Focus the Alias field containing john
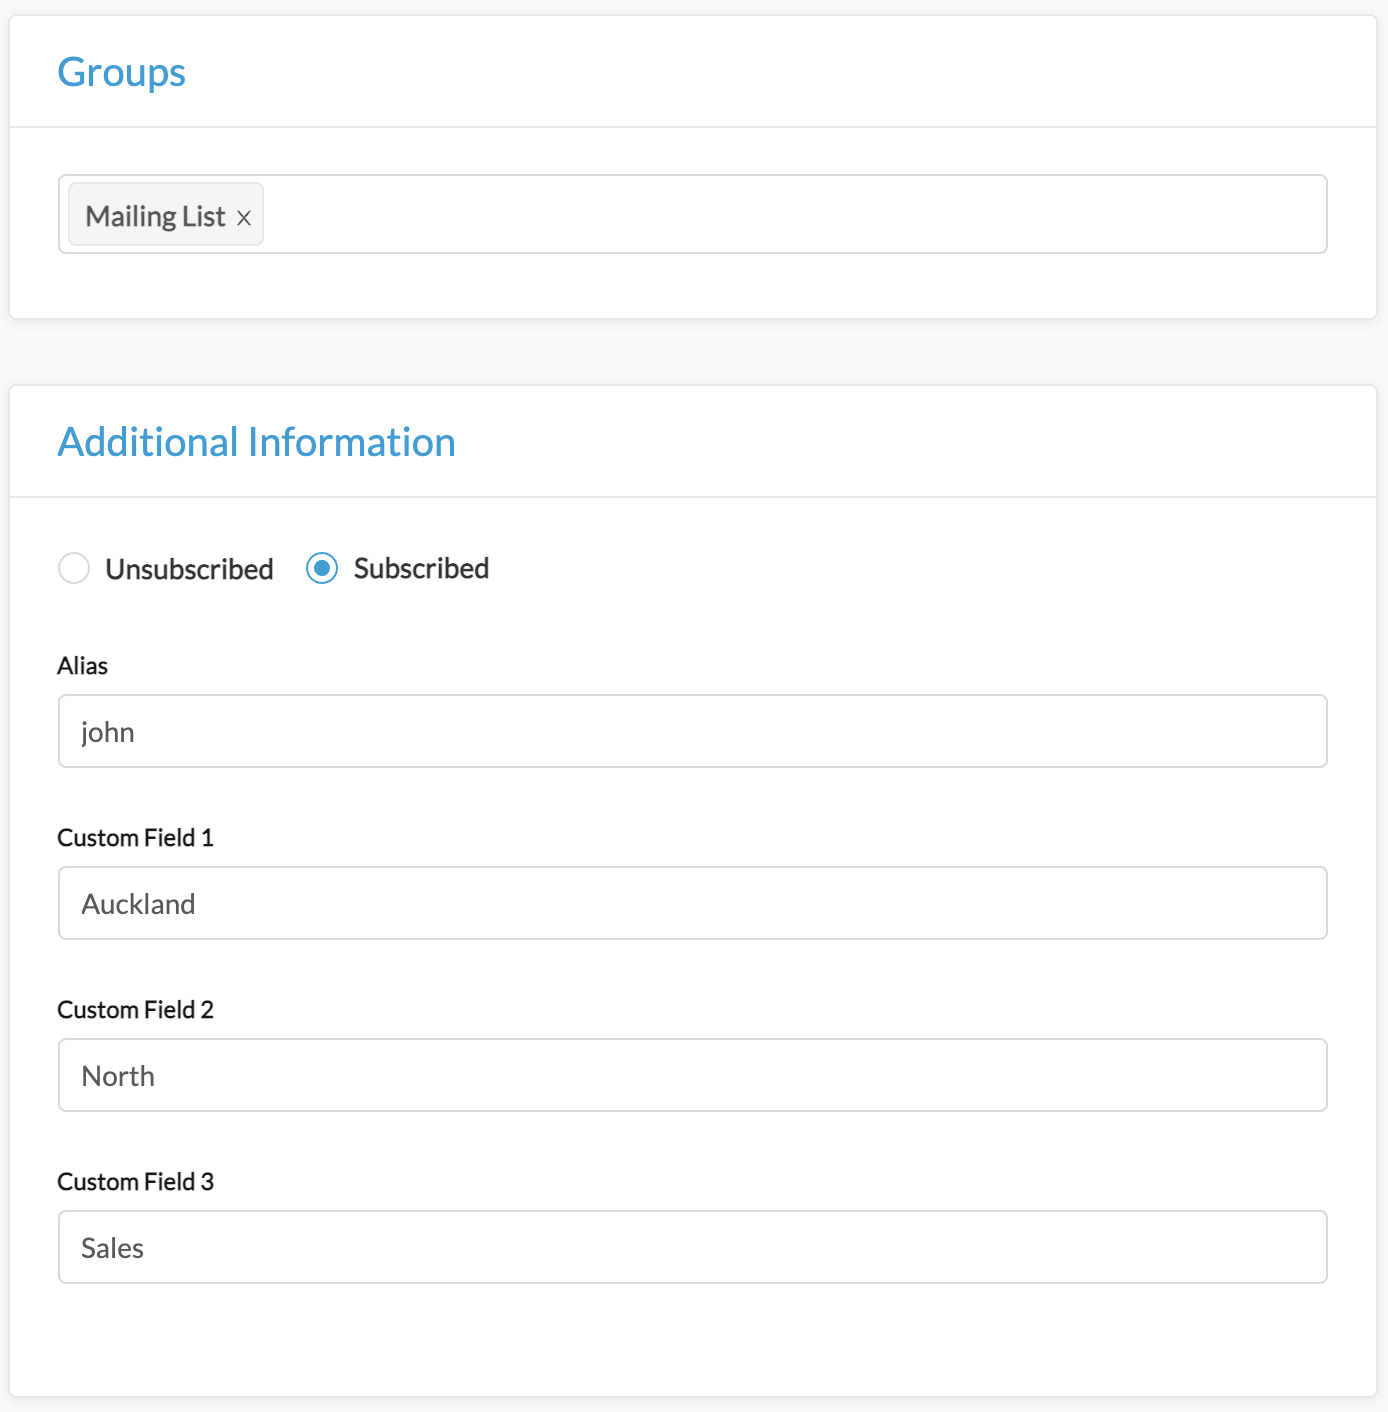The width and height of the screenshot is (1388, 1412). point(693,731)
